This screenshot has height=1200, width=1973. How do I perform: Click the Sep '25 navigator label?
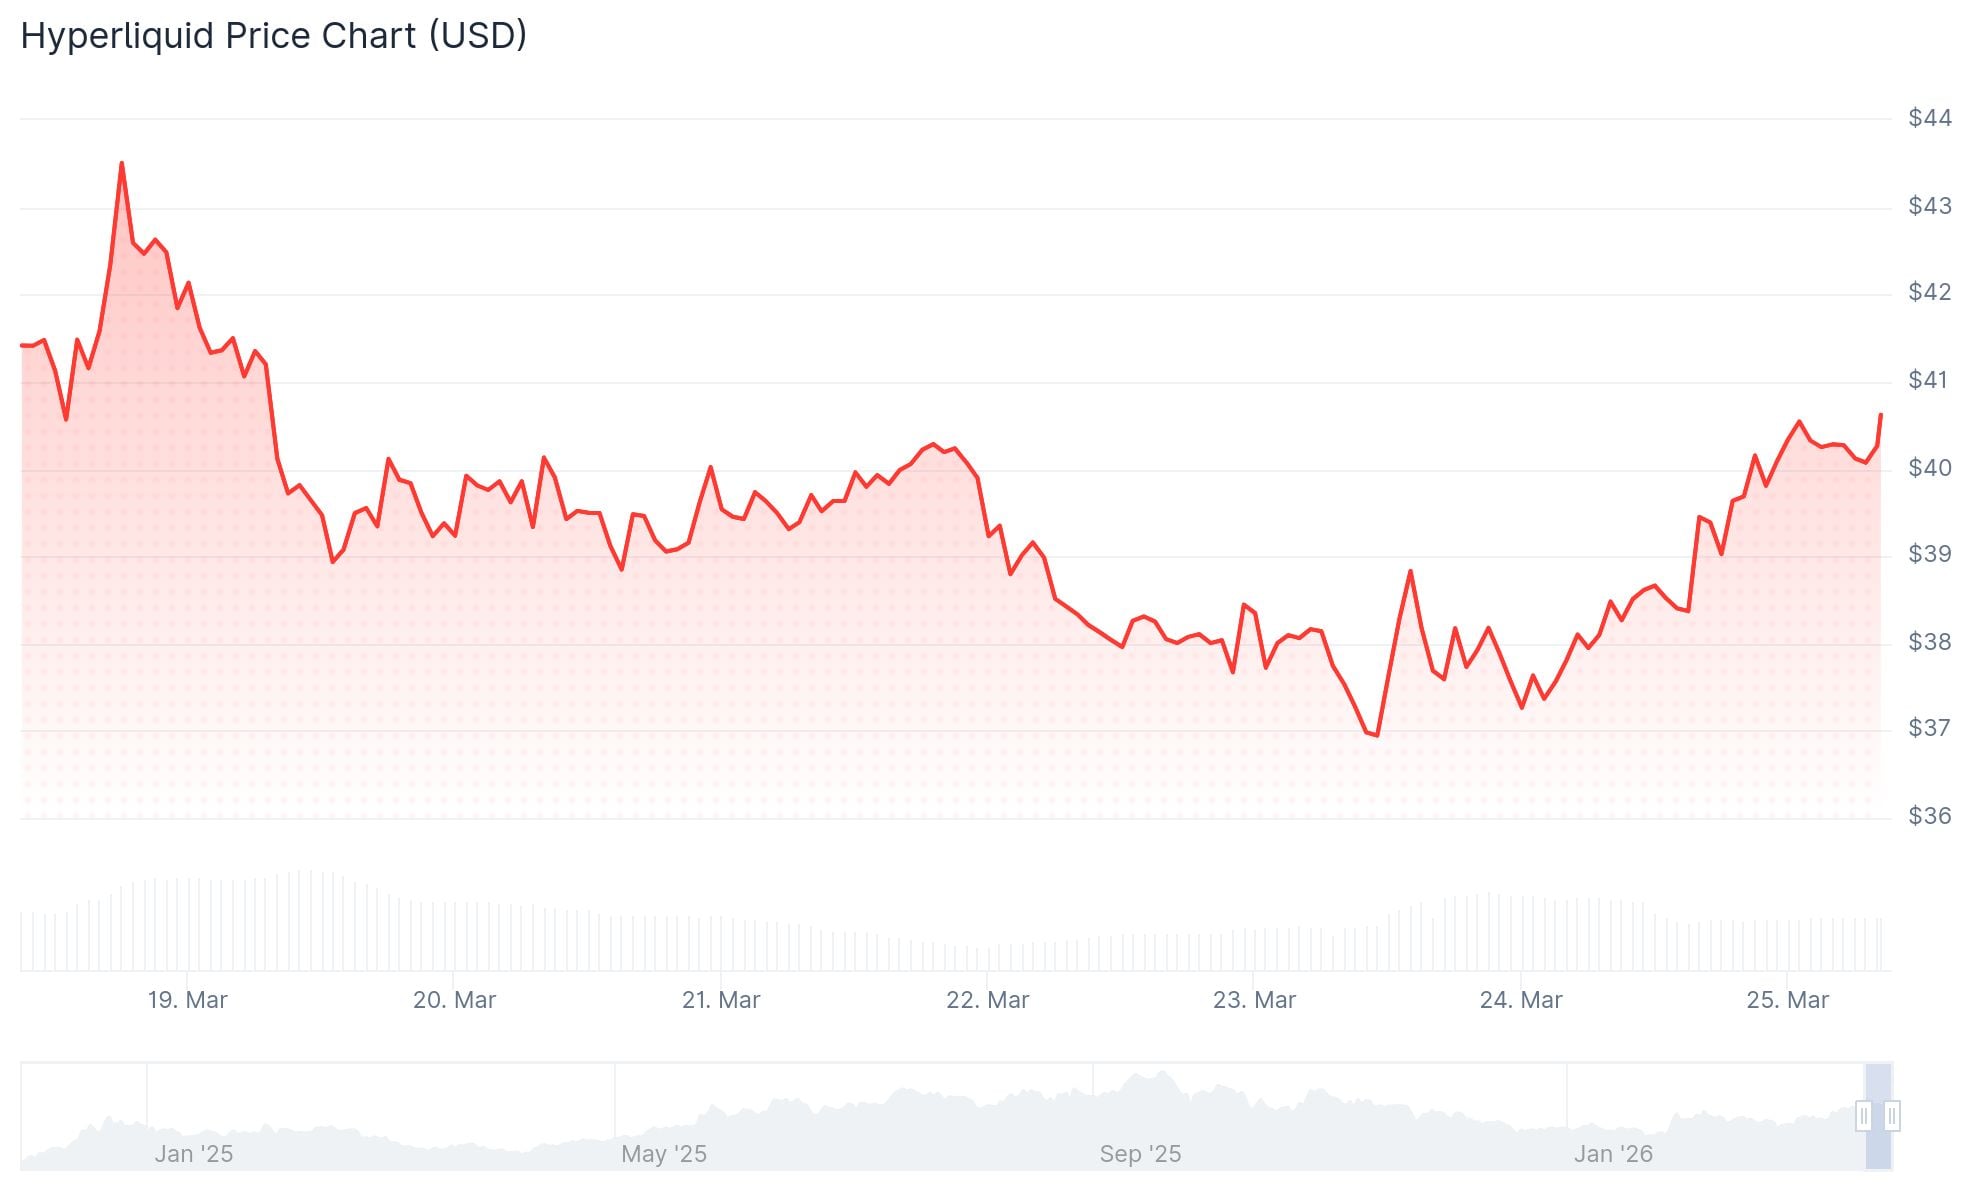click(1140, 1154)
